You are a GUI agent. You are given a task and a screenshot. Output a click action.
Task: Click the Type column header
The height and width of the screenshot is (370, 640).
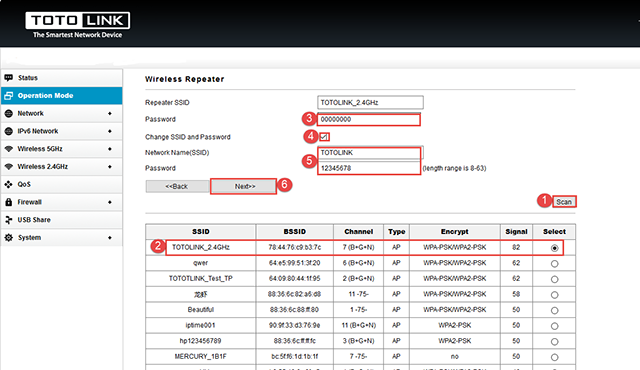(x=396, y=231)
